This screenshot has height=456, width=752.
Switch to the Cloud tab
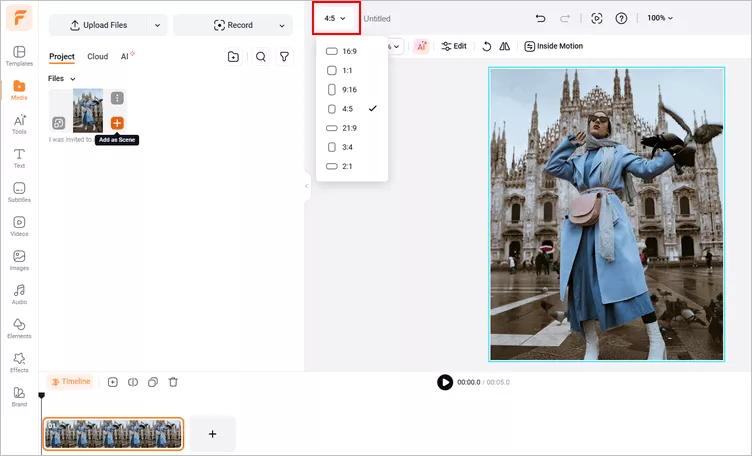pyautogui.click(x=97, y=57)
